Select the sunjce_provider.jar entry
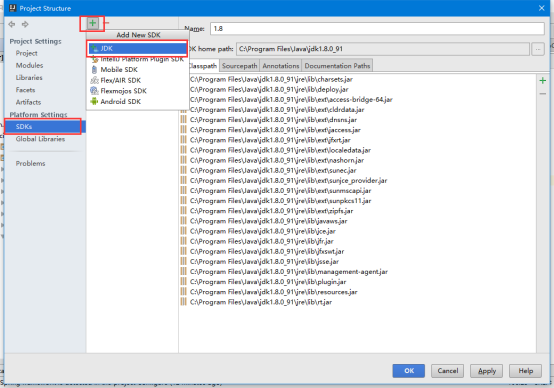The image size is (554, 388). point(288,181)
